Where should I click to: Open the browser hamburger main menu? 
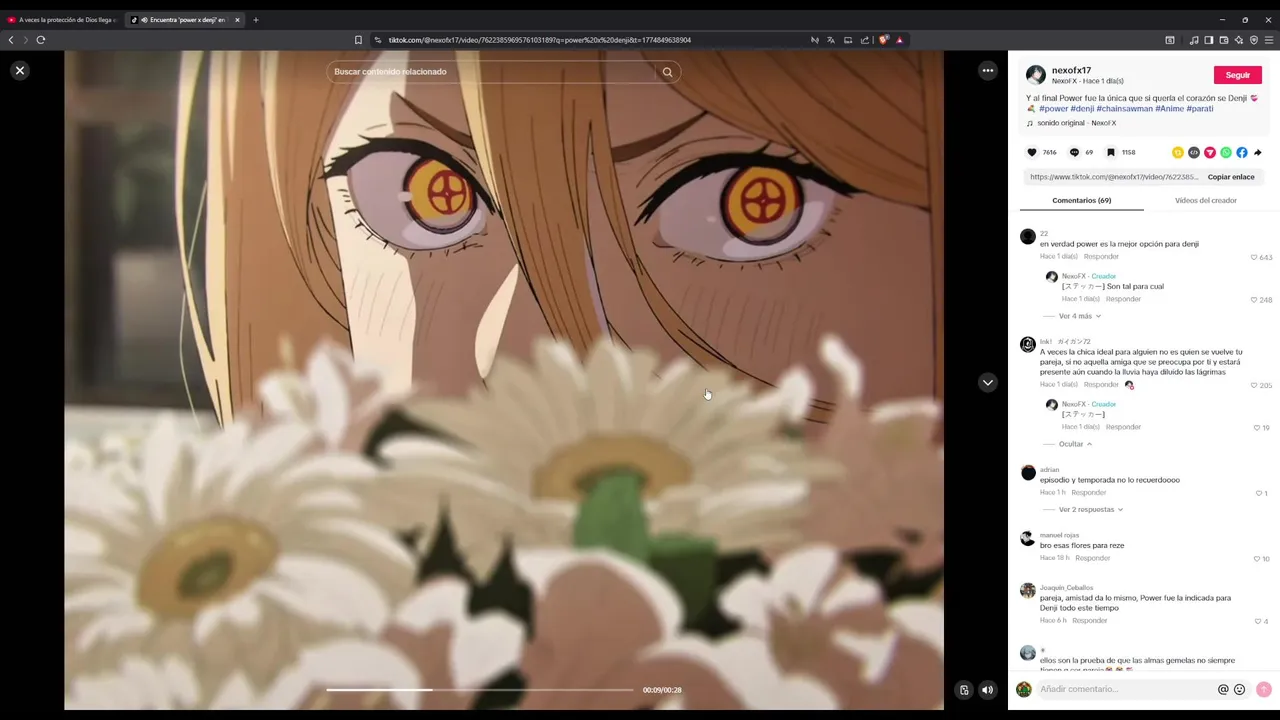(x=1270, y=40)
